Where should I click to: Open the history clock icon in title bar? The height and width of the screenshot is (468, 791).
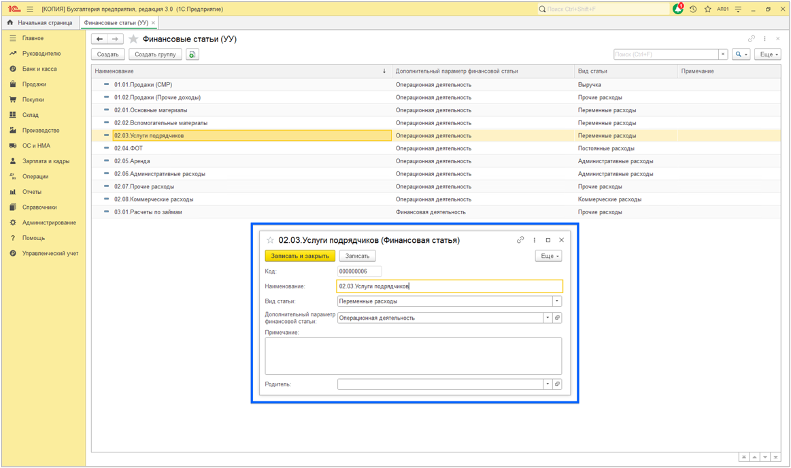(693, 8)
